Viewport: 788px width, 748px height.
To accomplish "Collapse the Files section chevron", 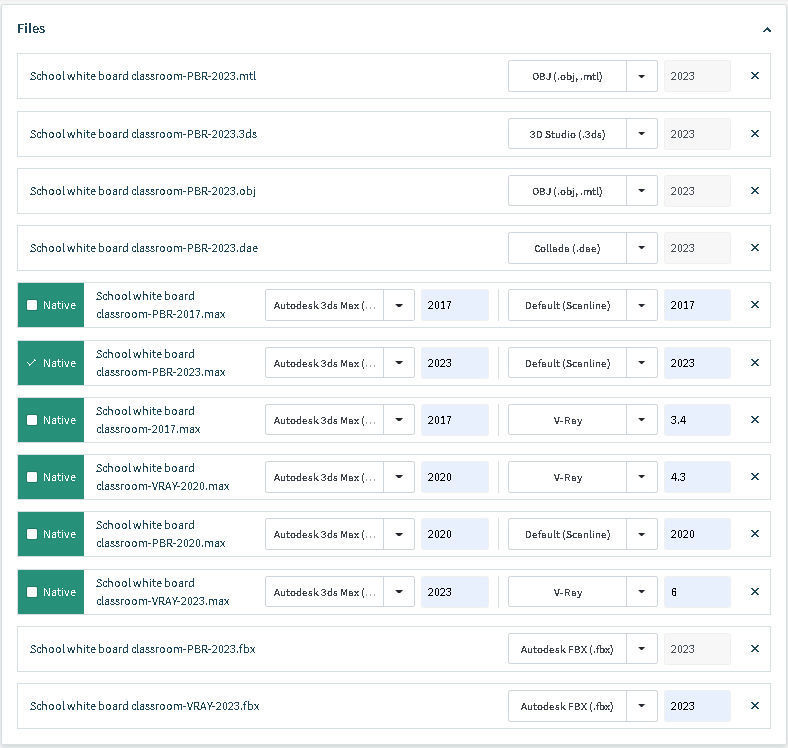I will [x=767, y=30].
